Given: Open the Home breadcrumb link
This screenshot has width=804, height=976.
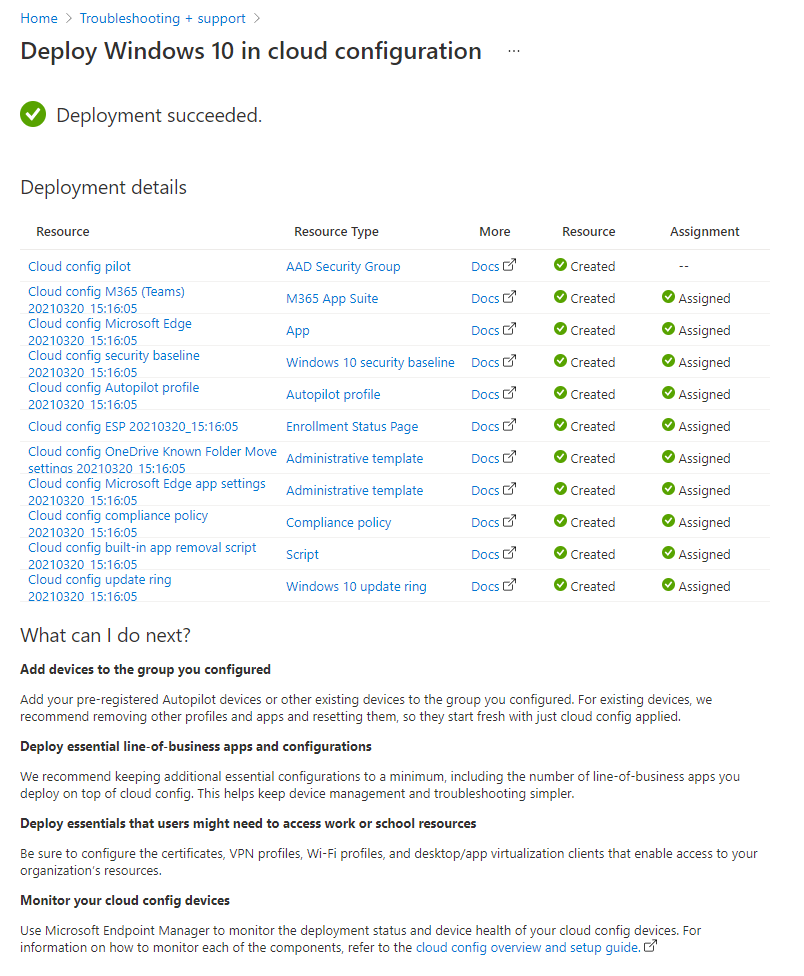Looking at the screenshot, I should (39, 19).
